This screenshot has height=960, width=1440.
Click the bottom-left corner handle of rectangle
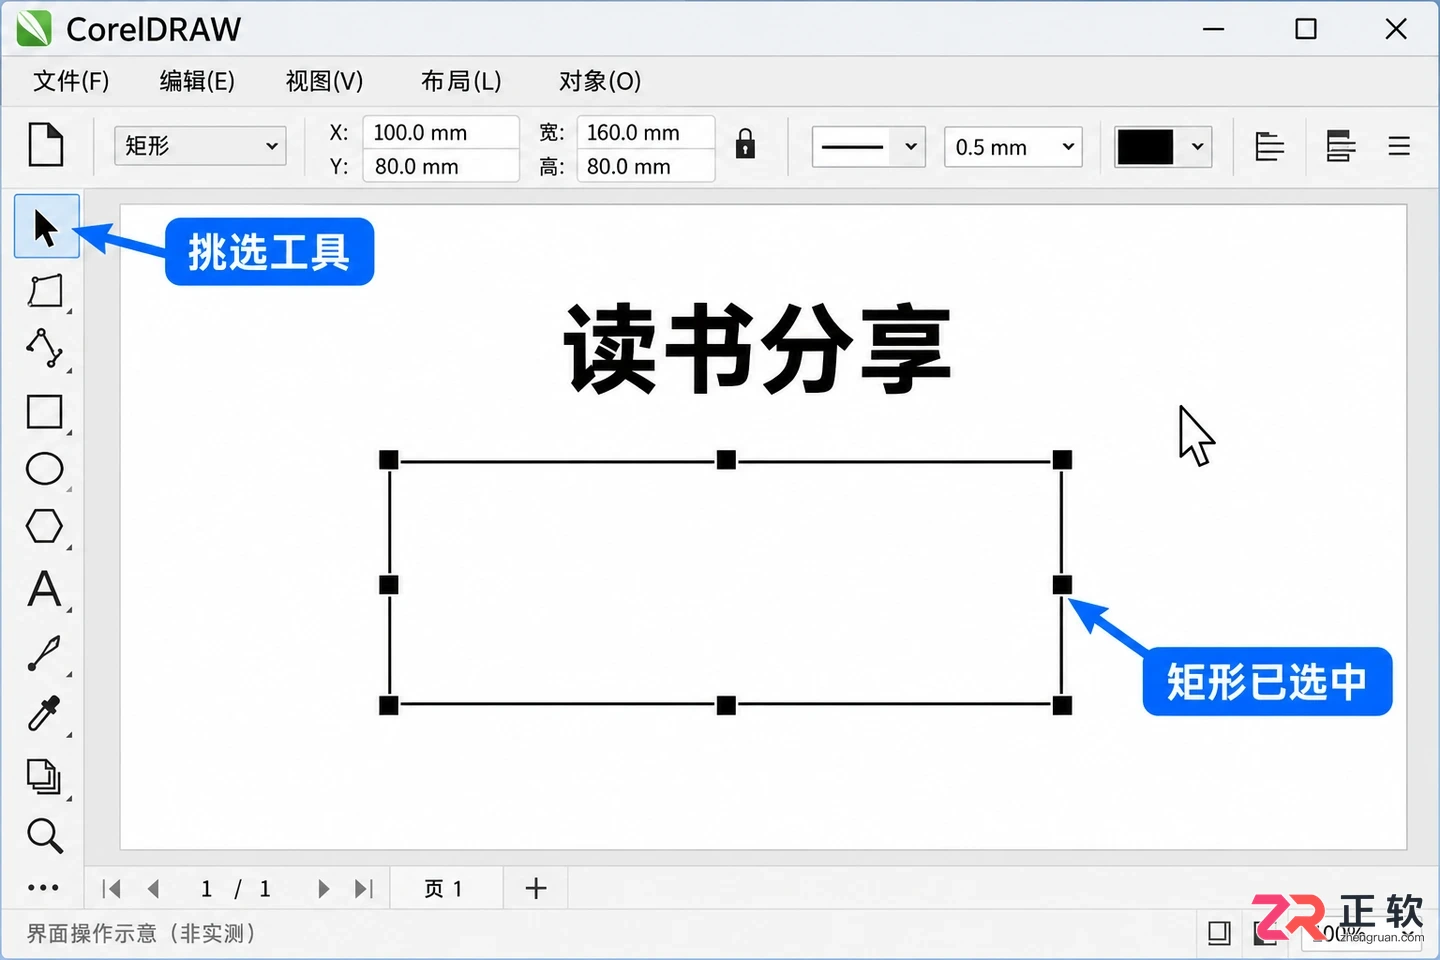point(389,706)
